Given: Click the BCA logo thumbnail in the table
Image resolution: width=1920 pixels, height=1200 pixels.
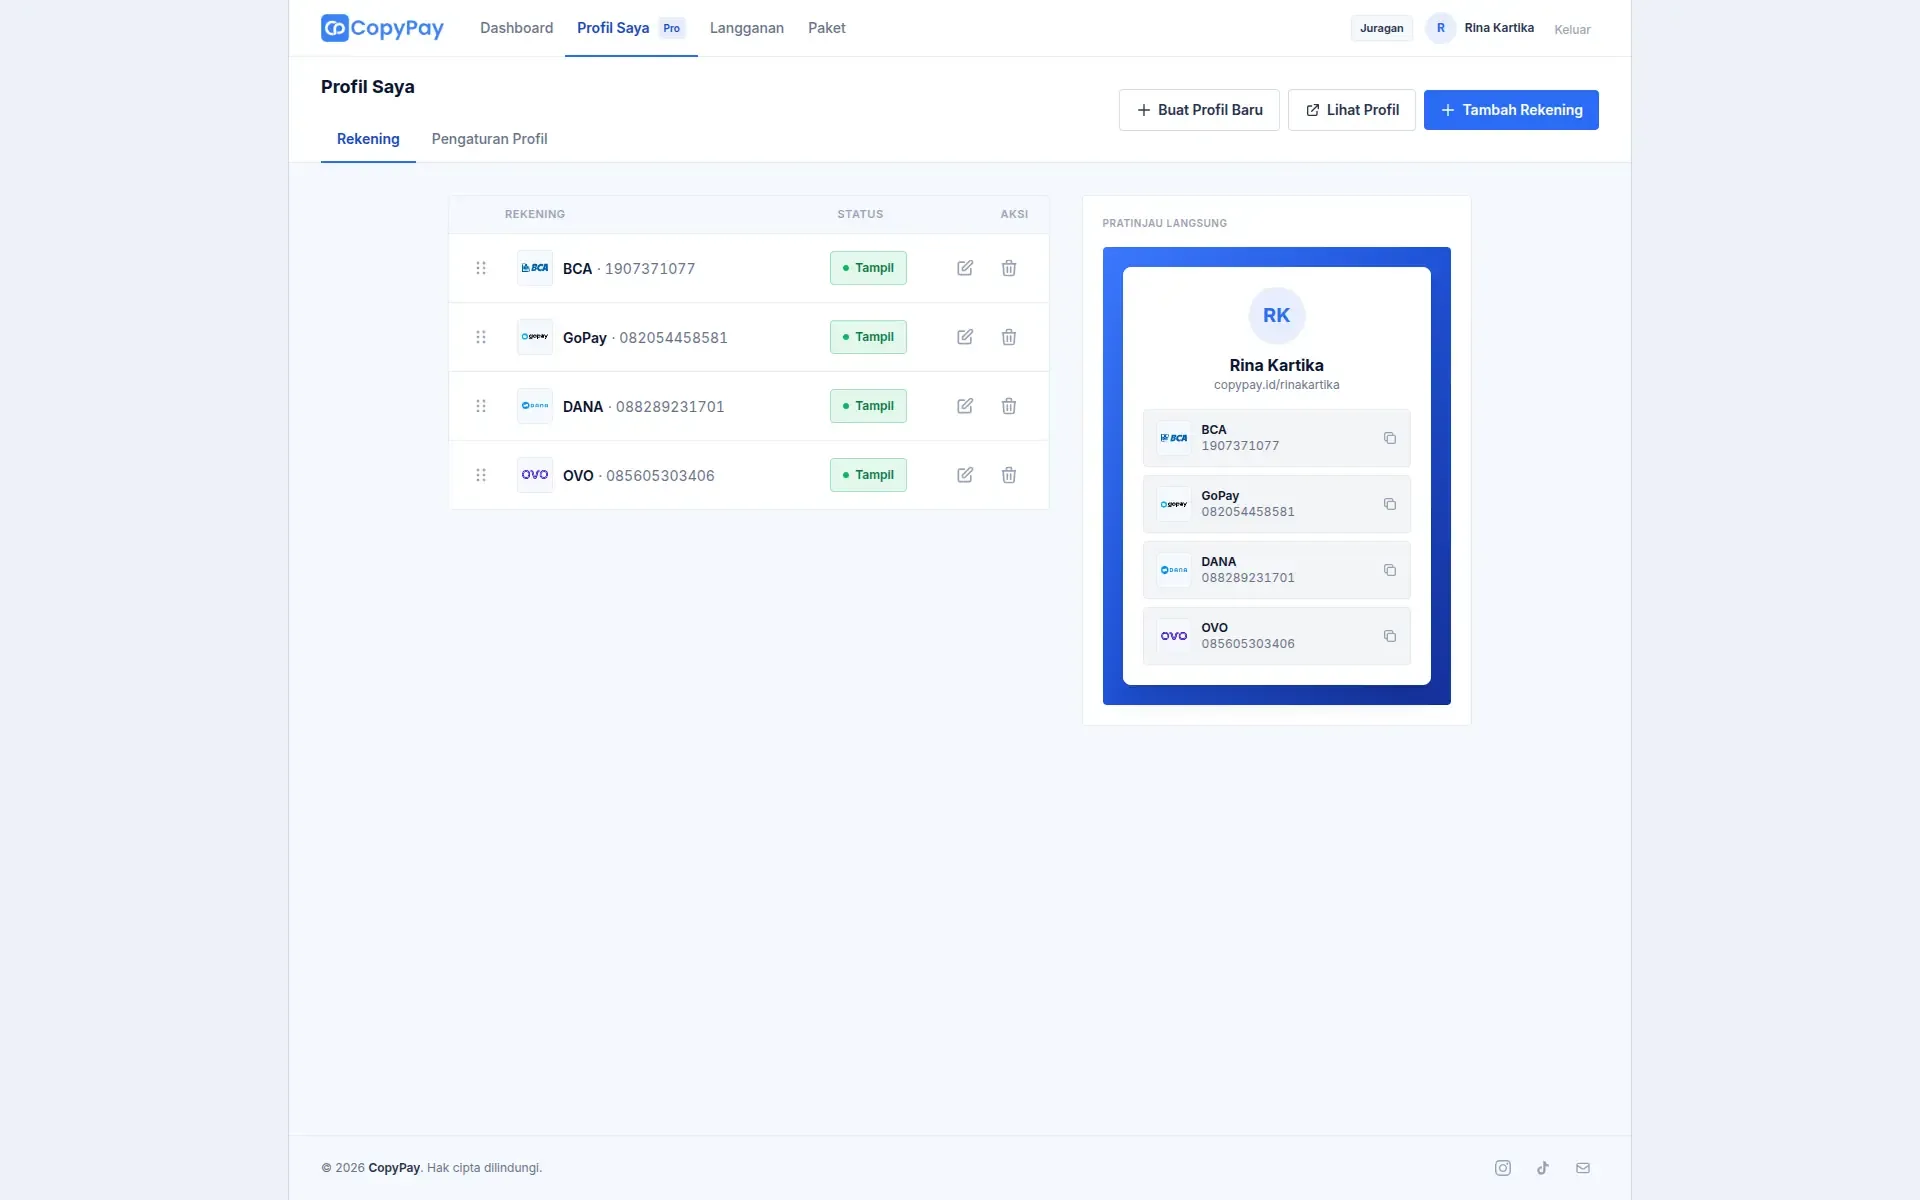Looking at the screenshot, I should click(x=535, y=268).
